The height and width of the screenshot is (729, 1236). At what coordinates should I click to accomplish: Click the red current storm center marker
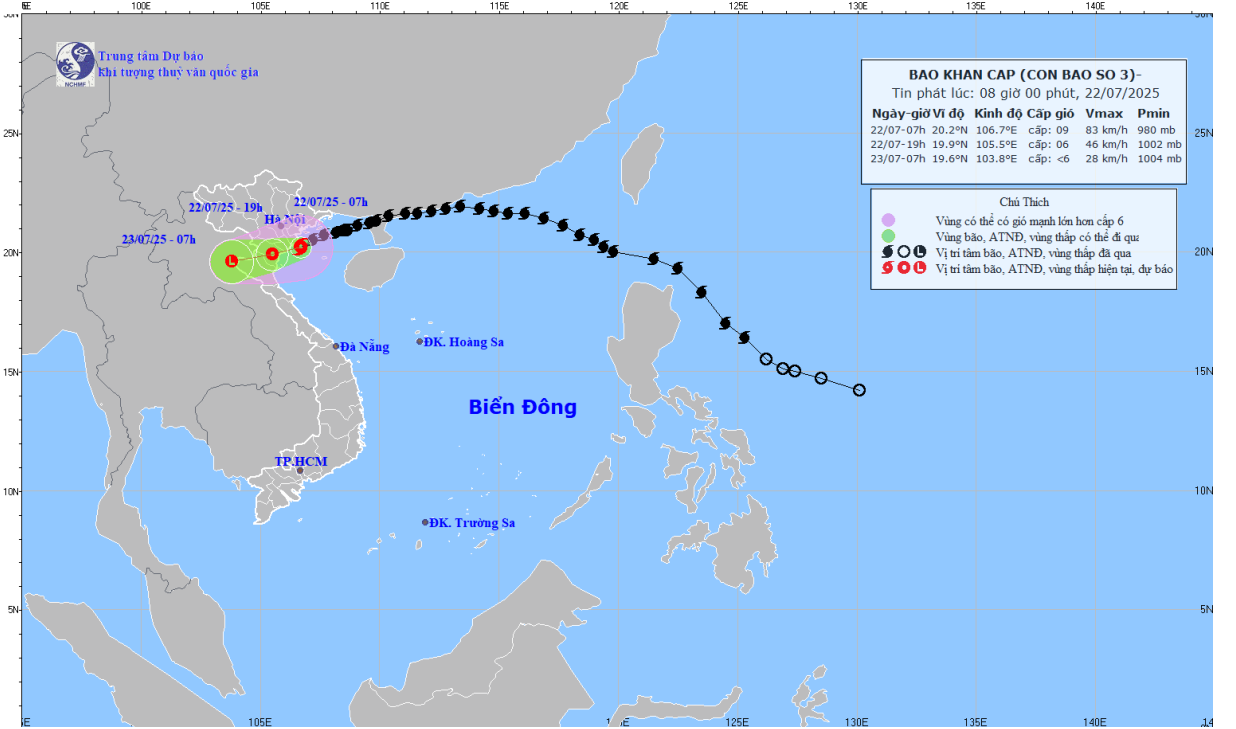coord(301,246)
